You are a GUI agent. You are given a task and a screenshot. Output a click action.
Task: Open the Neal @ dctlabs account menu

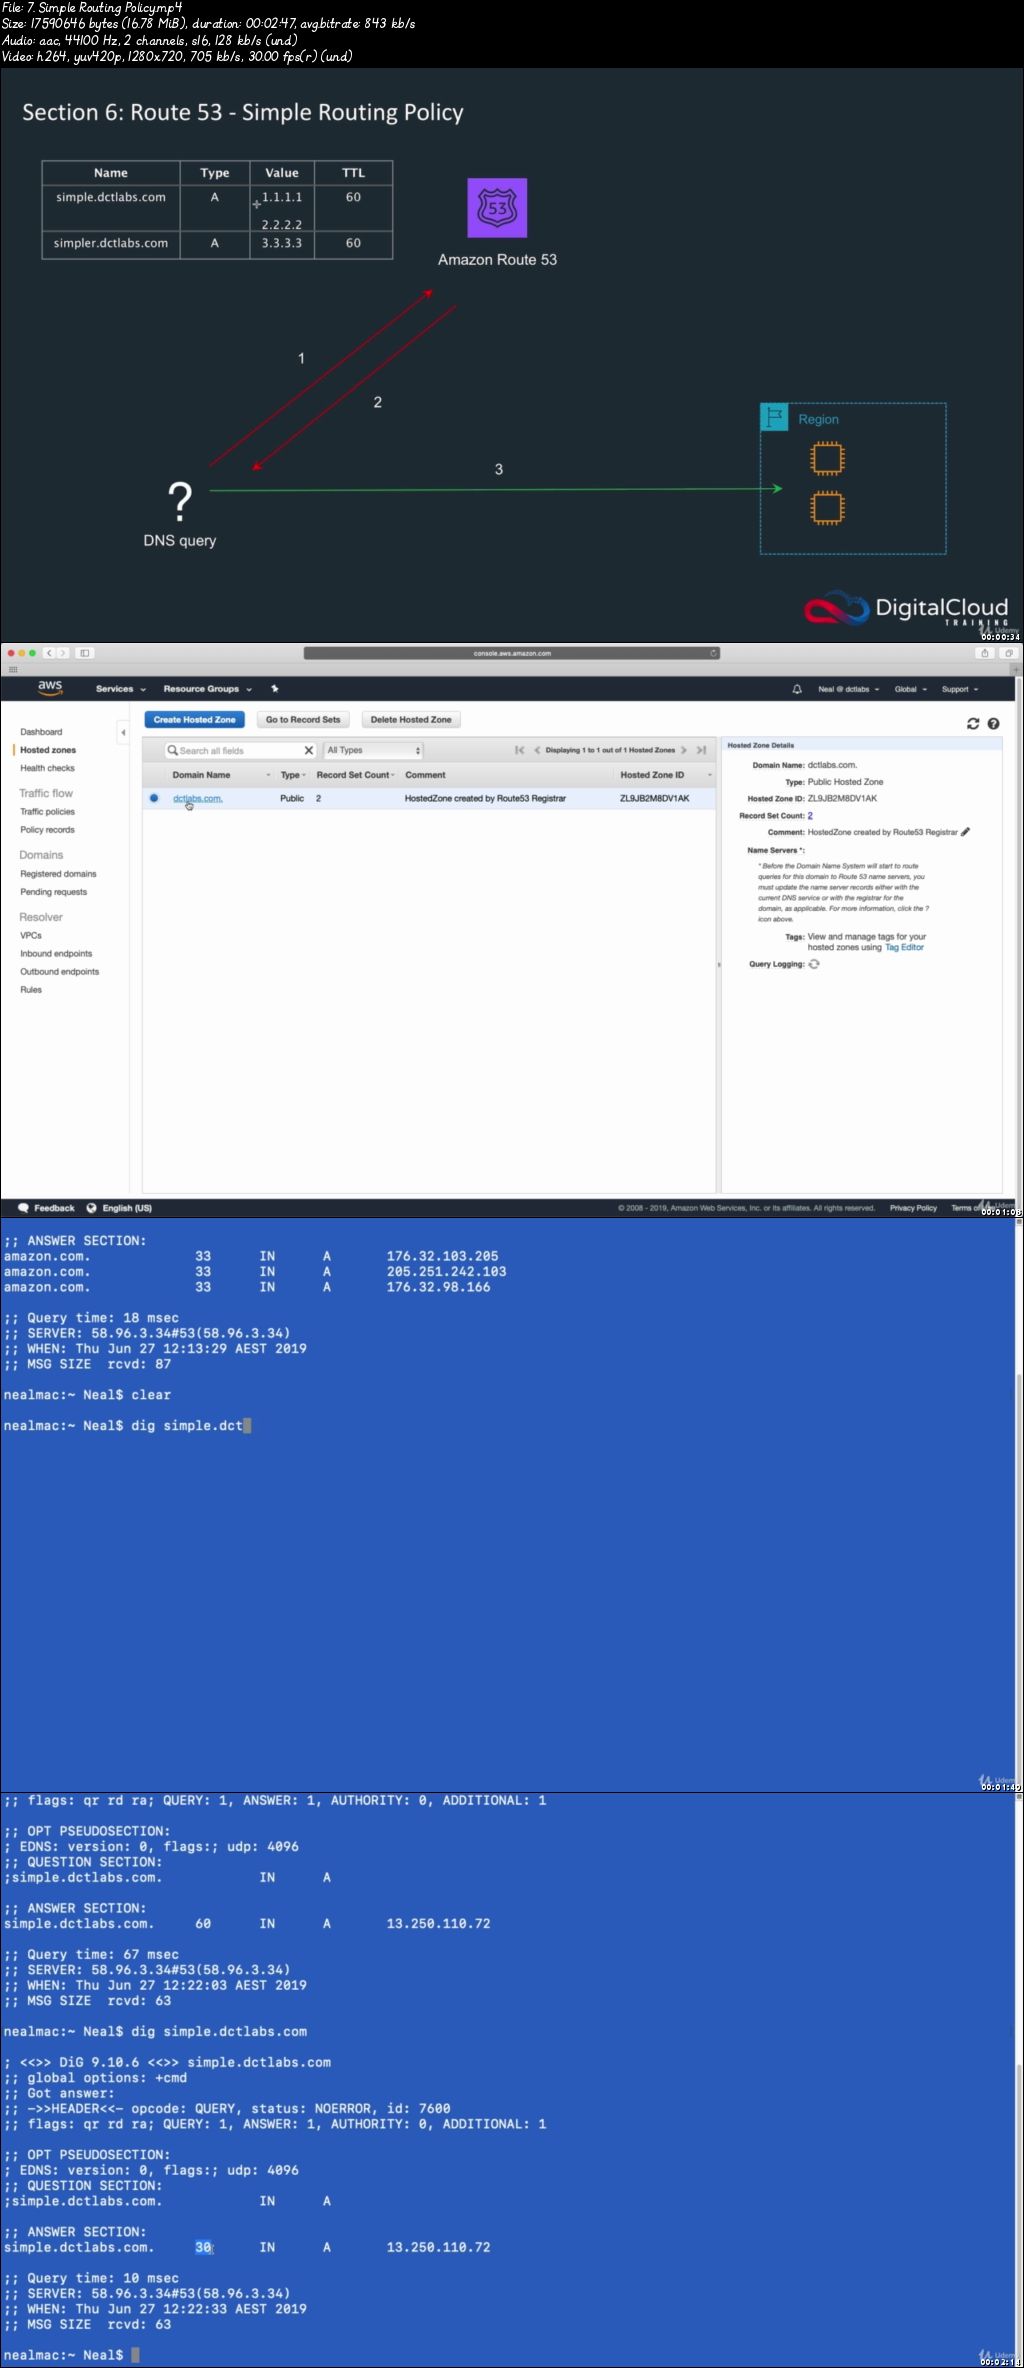pyautogui.click(x=849, y=689)
